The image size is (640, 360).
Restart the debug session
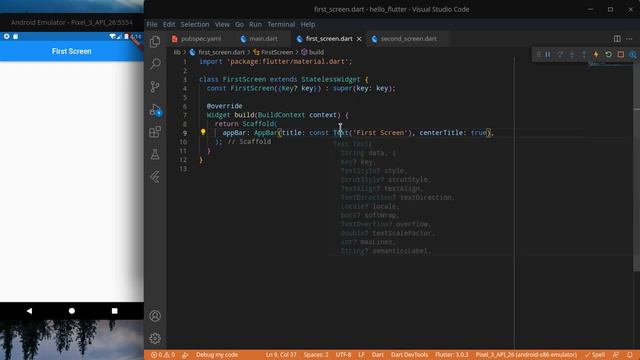(x=609, y=54)
